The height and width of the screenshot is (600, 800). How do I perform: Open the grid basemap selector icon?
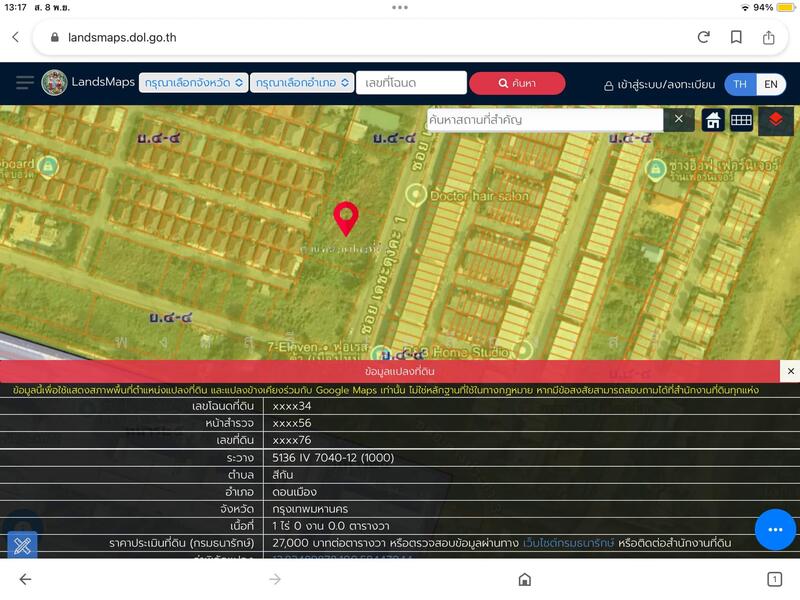tap(741, 120)
